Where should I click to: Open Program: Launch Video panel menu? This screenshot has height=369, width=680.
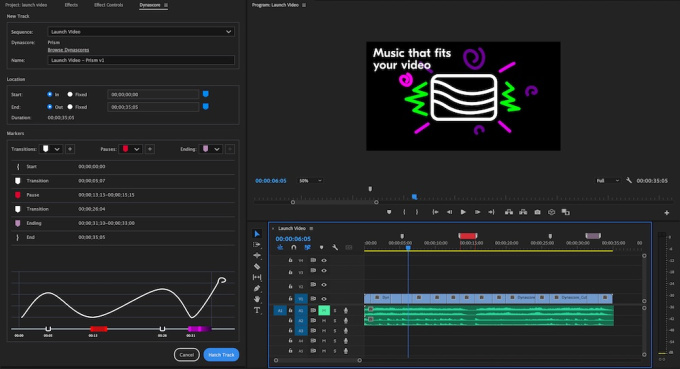click(304, 5)
